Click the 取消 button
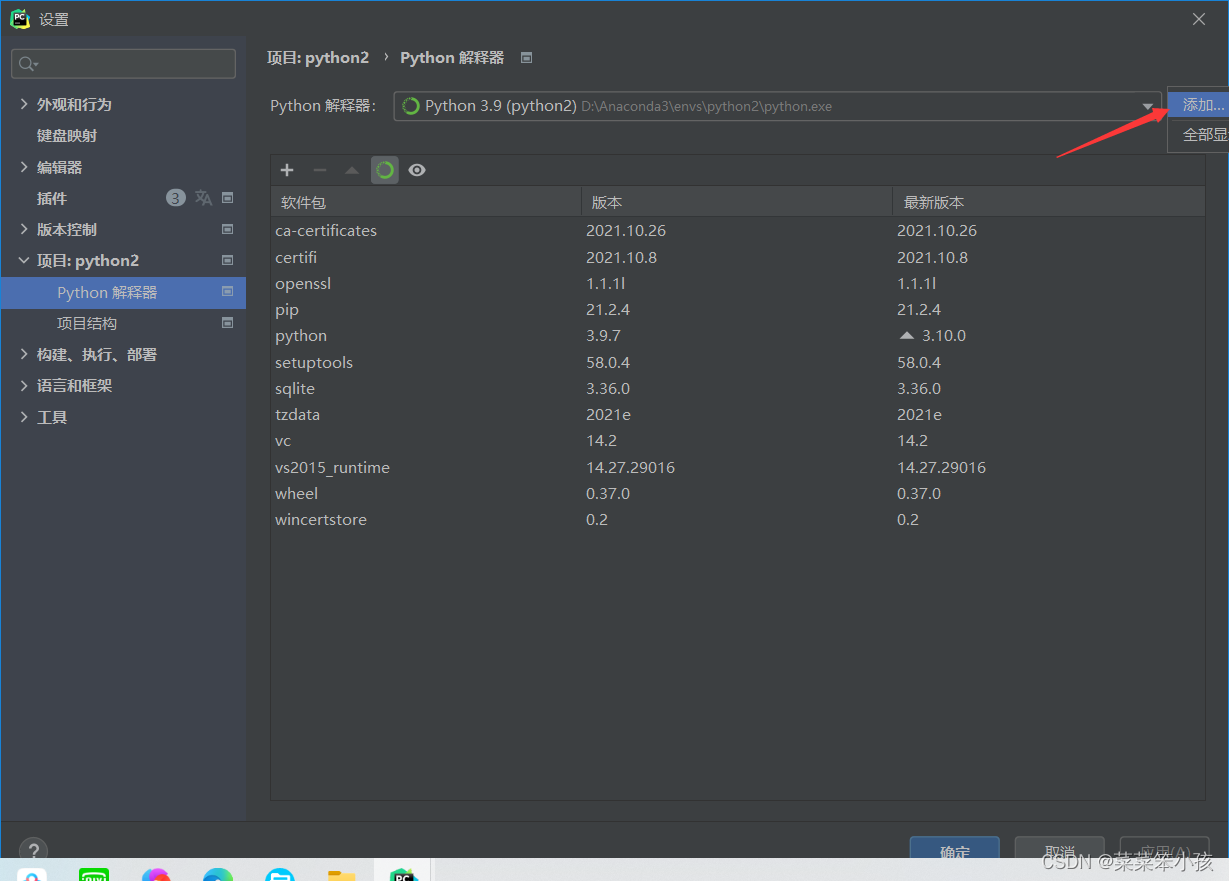The height and width of the screenshot is (881, 1229). (x=1060, y=848)
